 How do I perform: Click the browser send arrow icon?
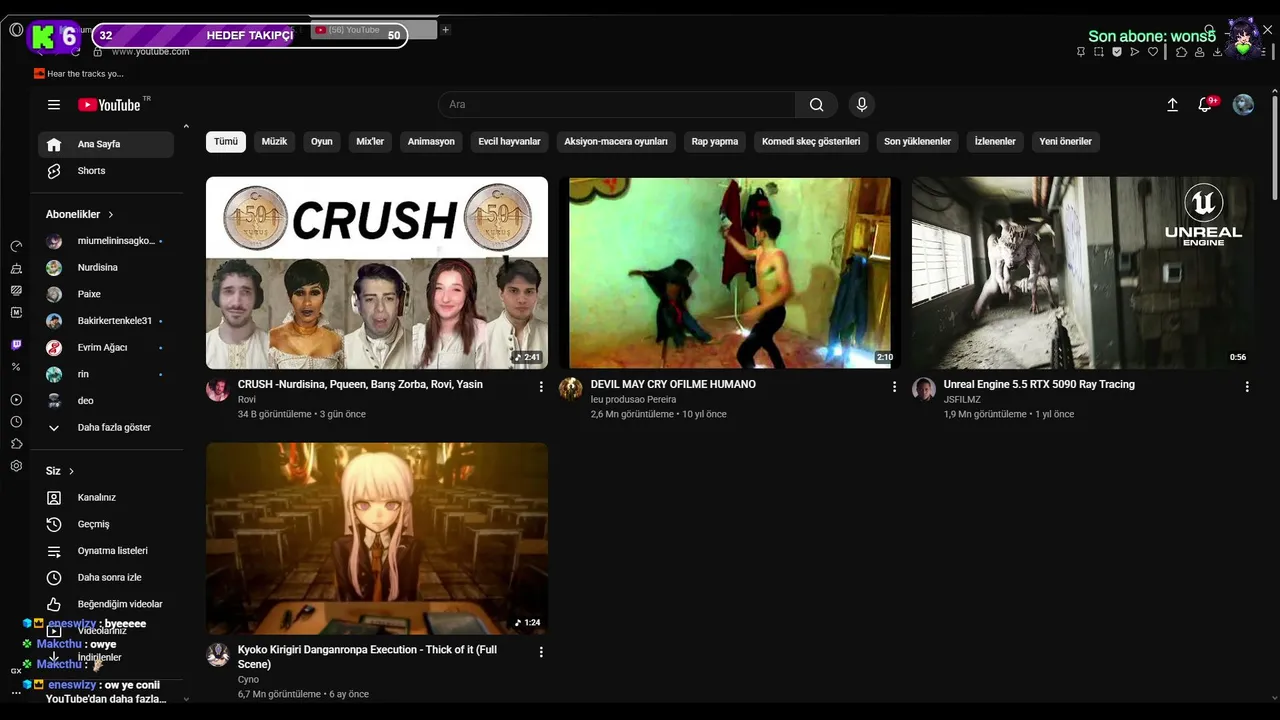1135,52
